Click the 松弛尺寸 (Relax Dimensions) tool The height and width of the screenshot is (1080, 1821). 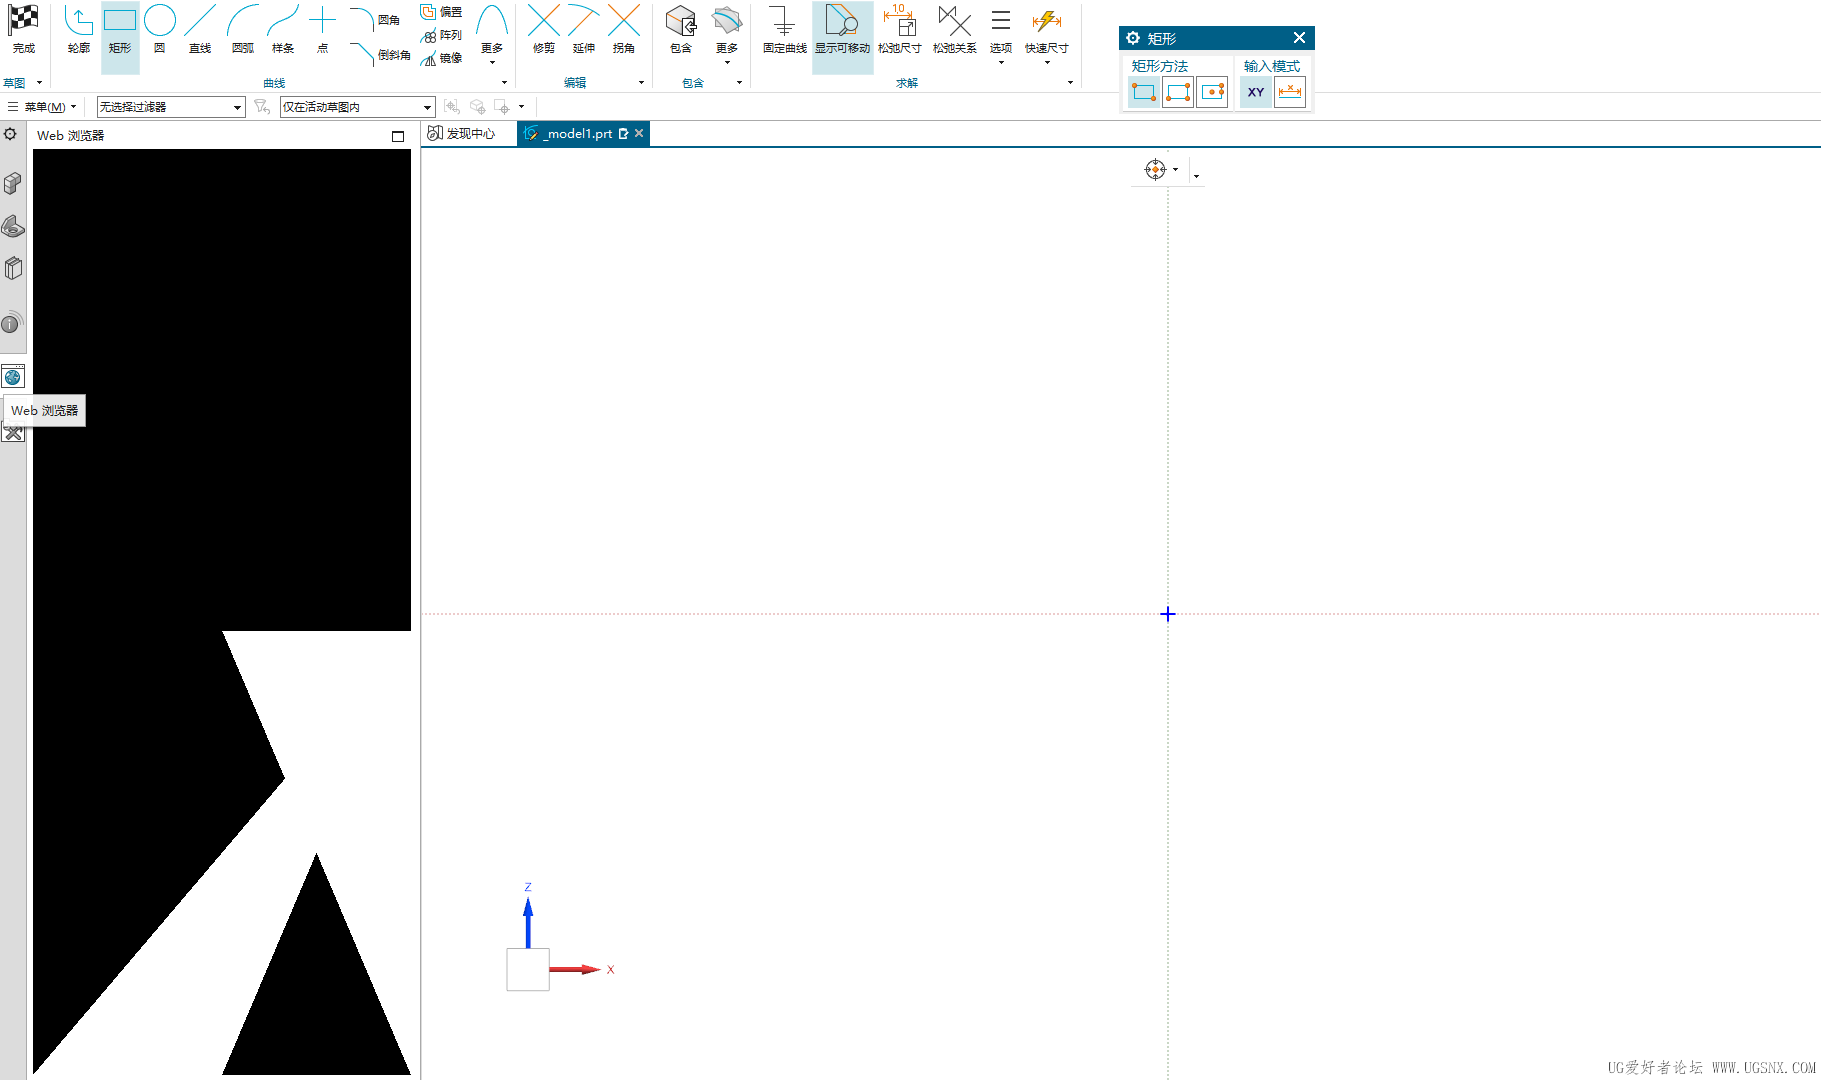point(900,30)
